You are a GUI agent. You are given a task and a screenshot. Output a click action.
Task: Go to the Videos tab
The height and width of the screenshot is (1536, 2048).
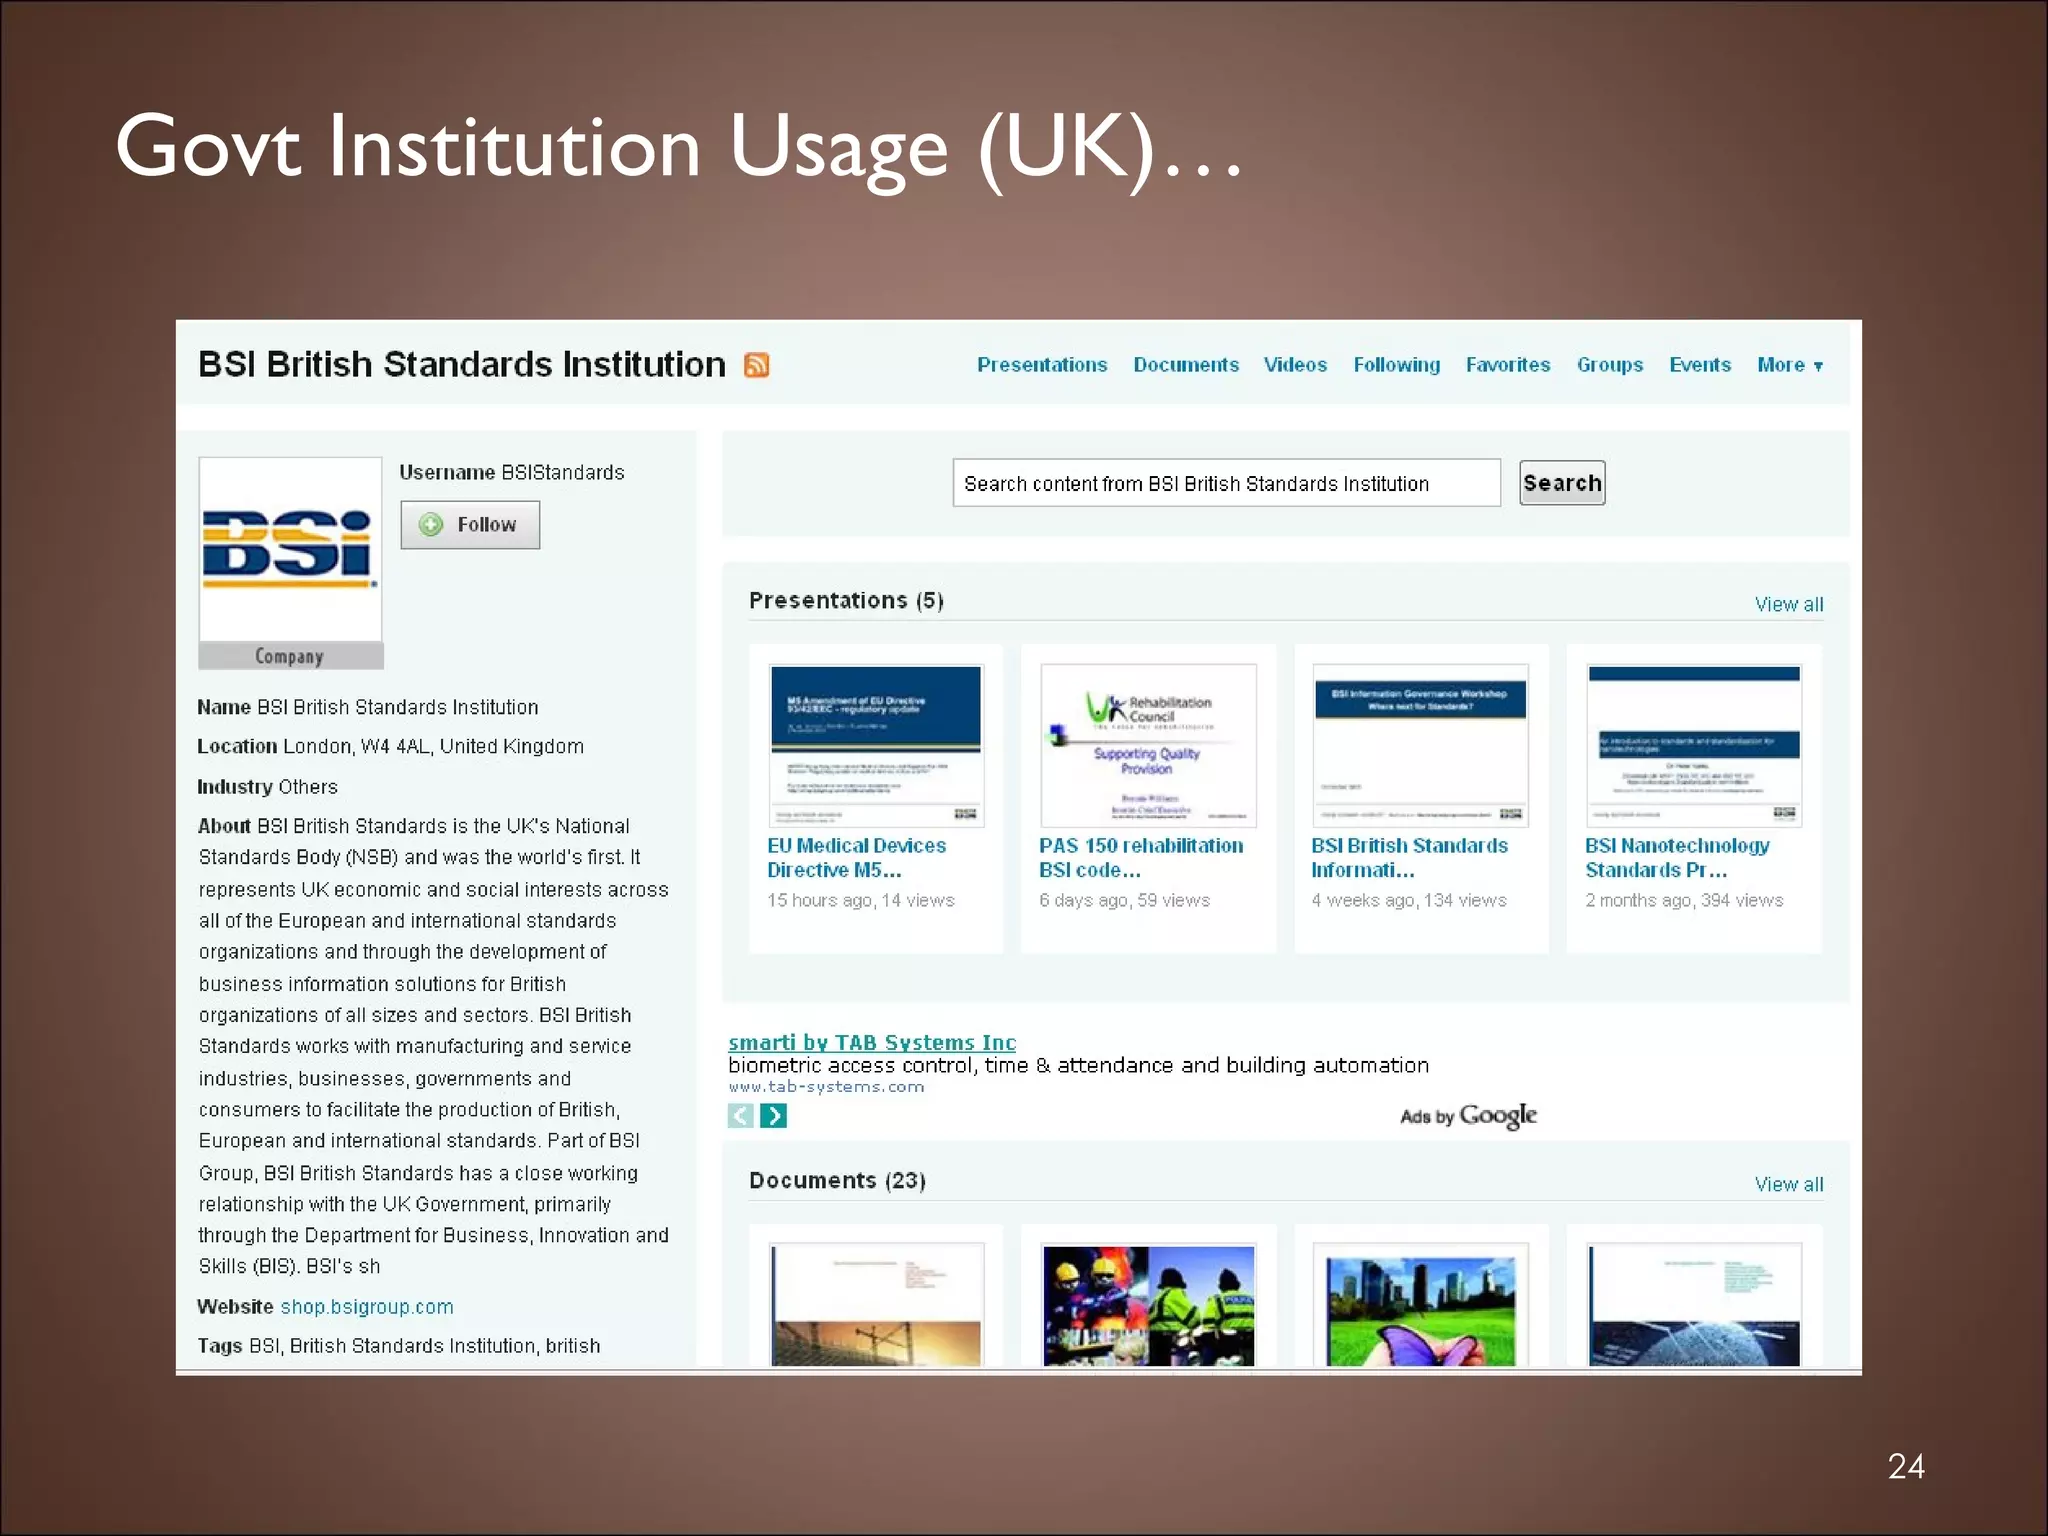coord(1294,365)
